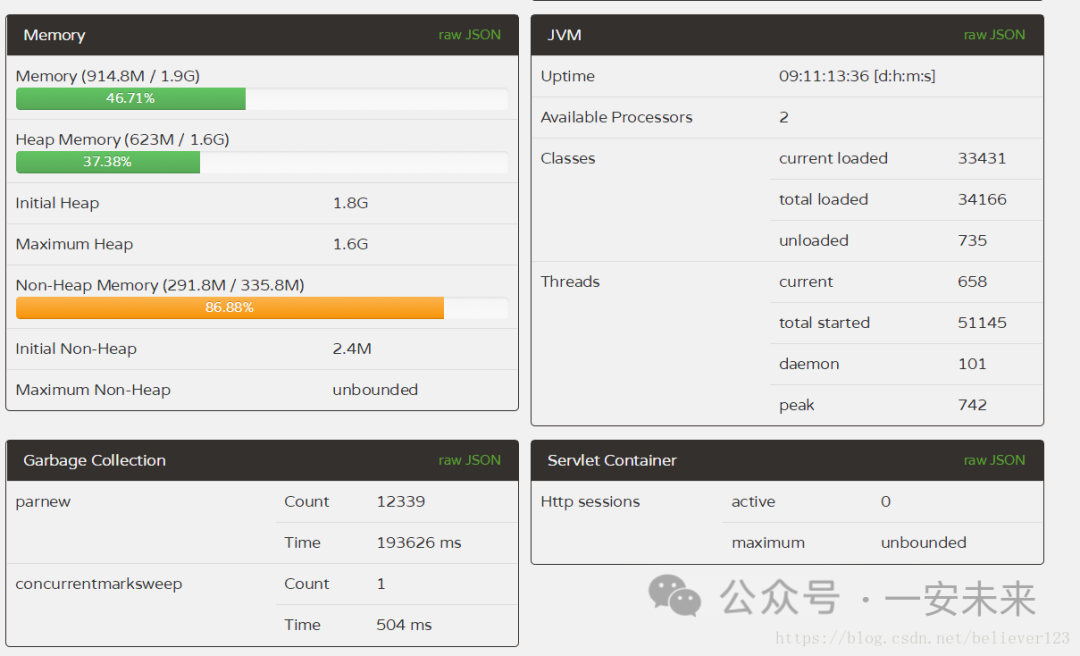
Task: Select concurrentmarksweep time 504 ms
Action: coord(404,625)
